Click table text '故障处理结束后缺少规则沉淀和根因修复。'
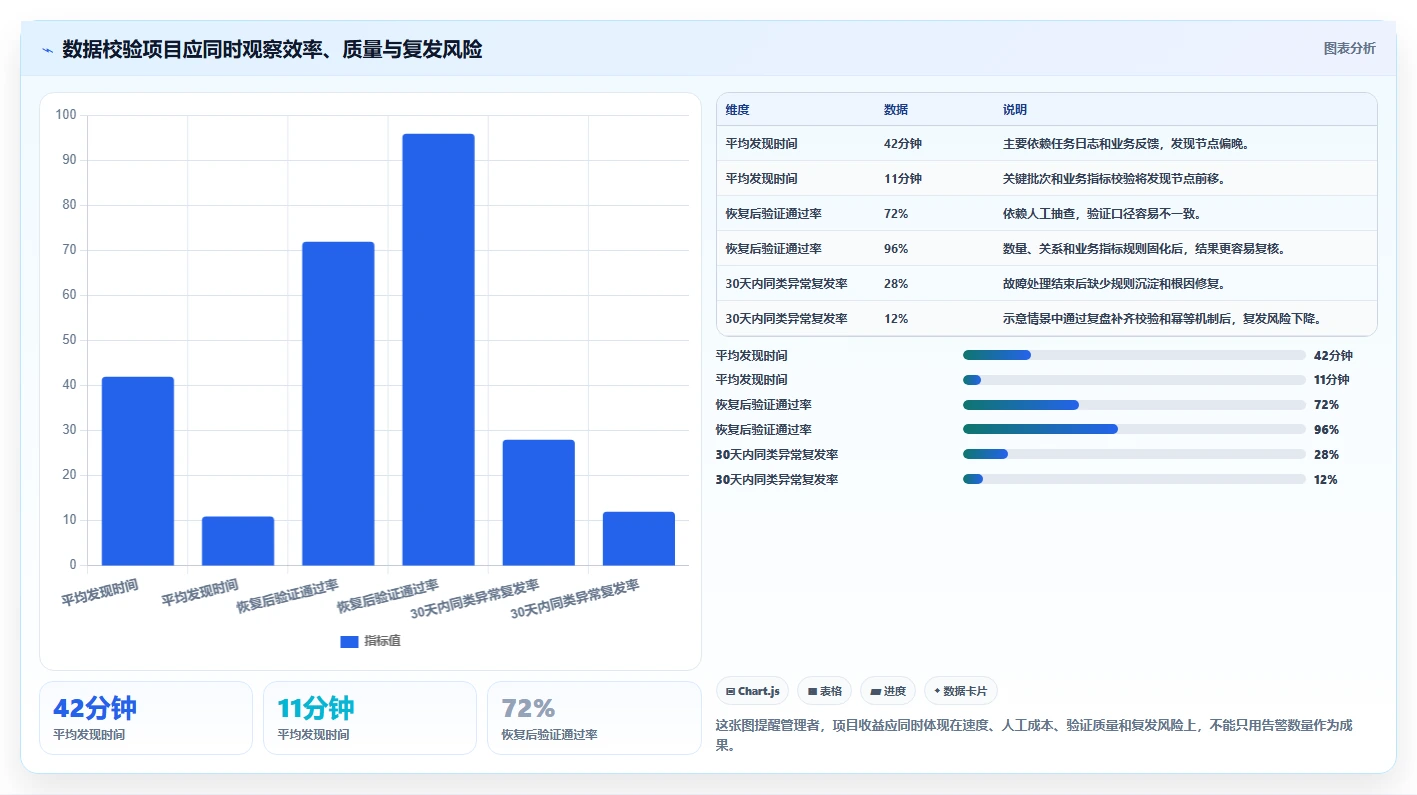 [1114, 284]
